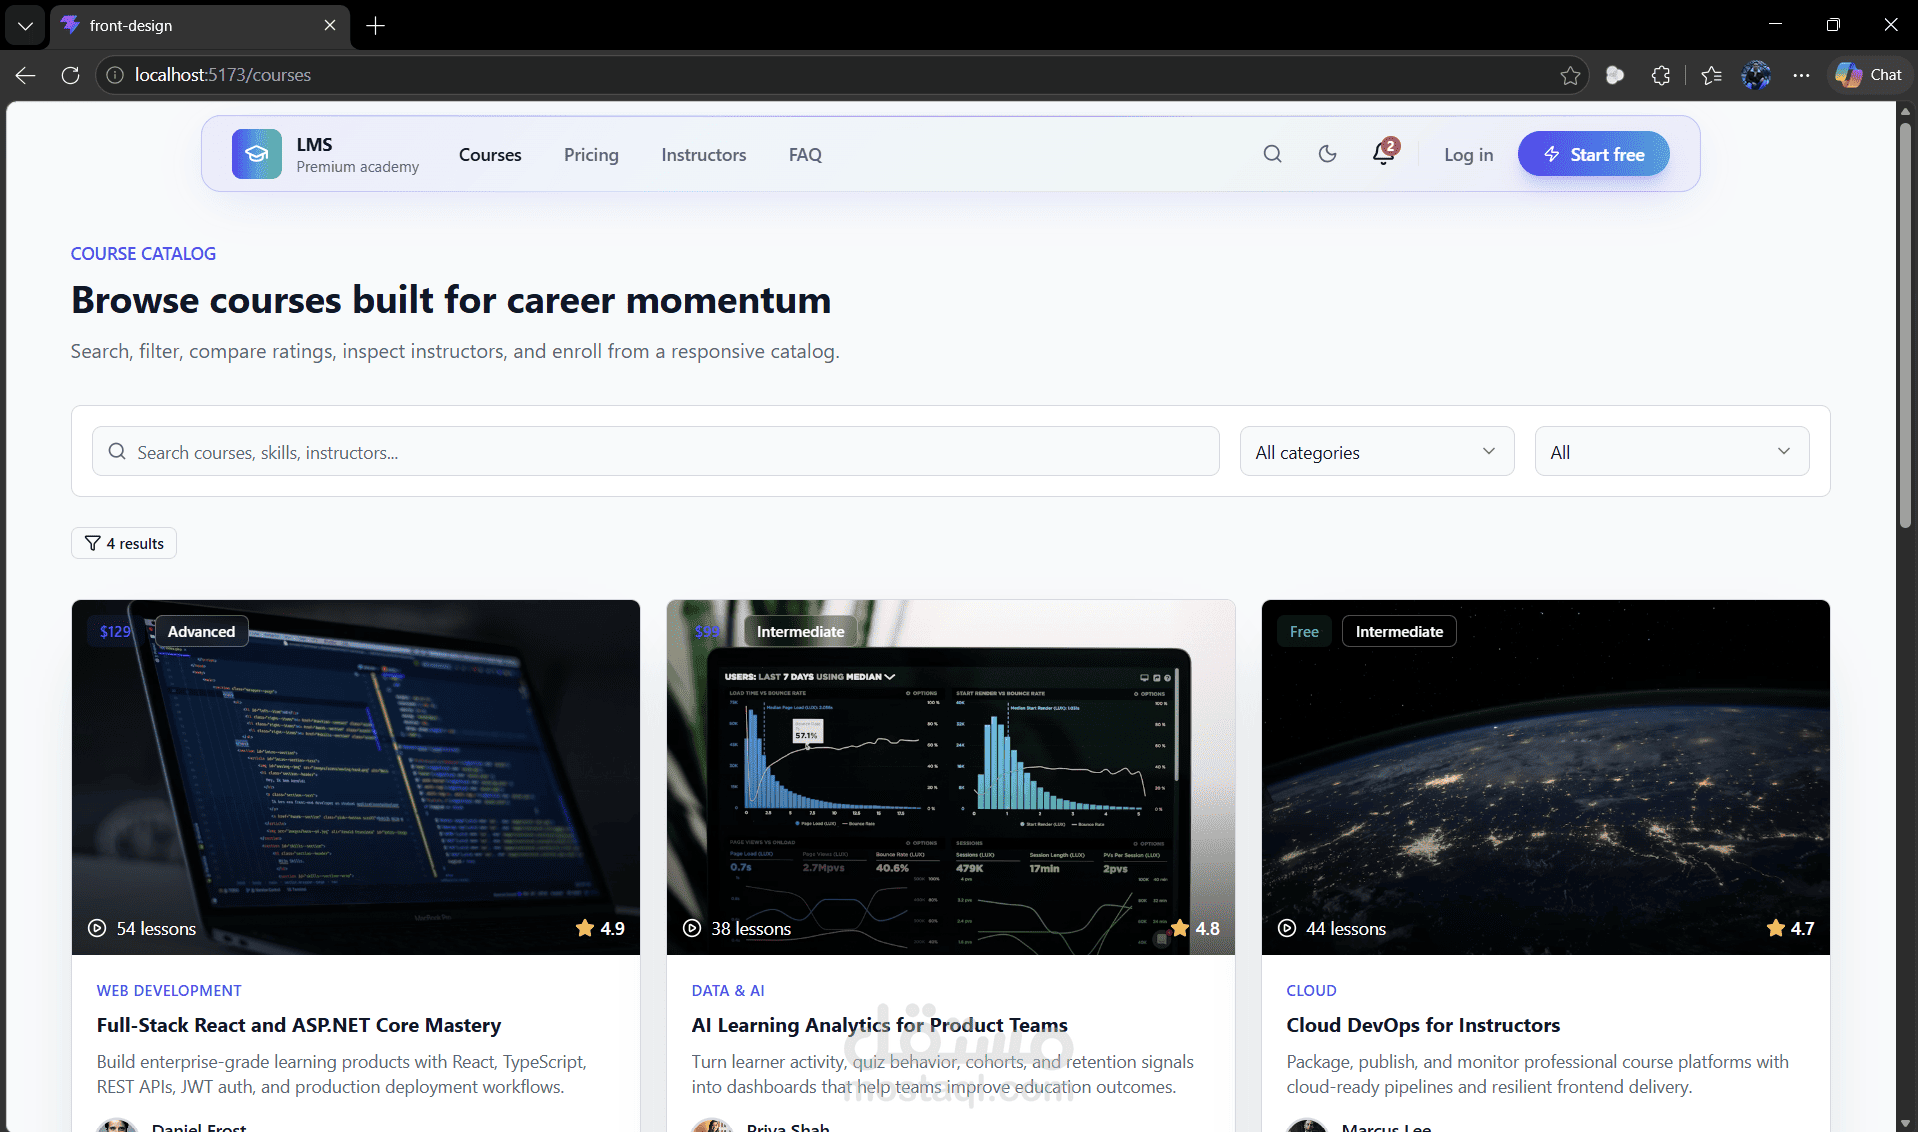The height and width of the screenshot is (1132, 1918).
Task: Bookmark this page with the star icon
Action: (x=1570, y=75)
